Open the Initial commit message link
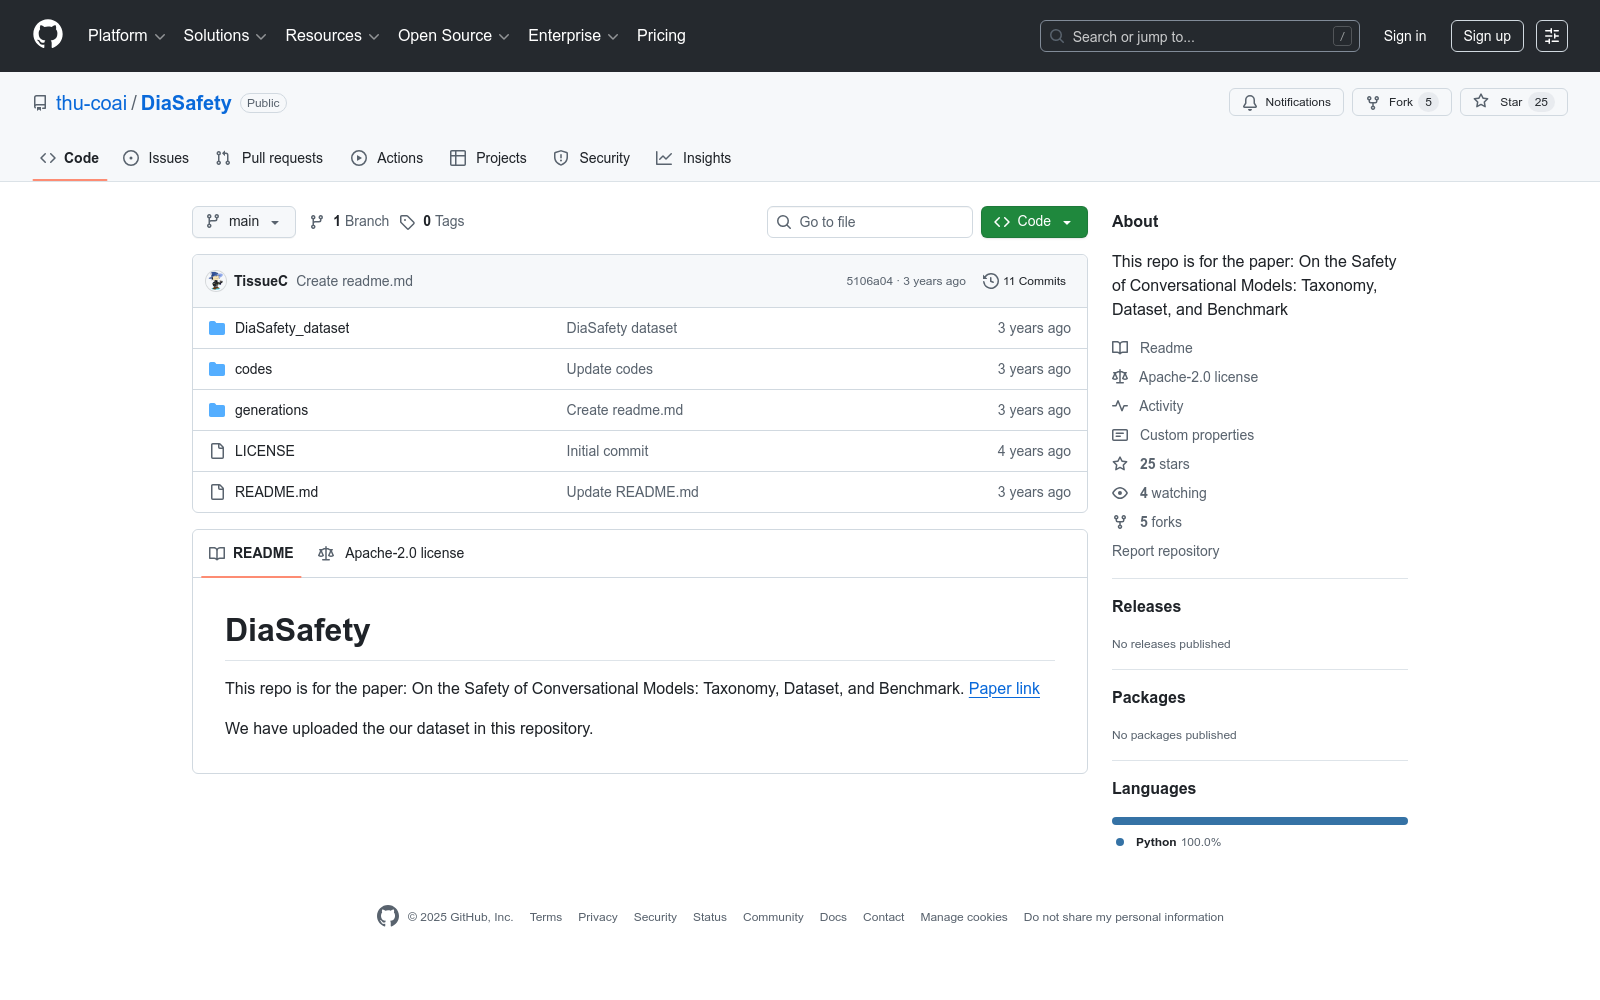Screen dimensions: 1600x1000 point(608,451)
